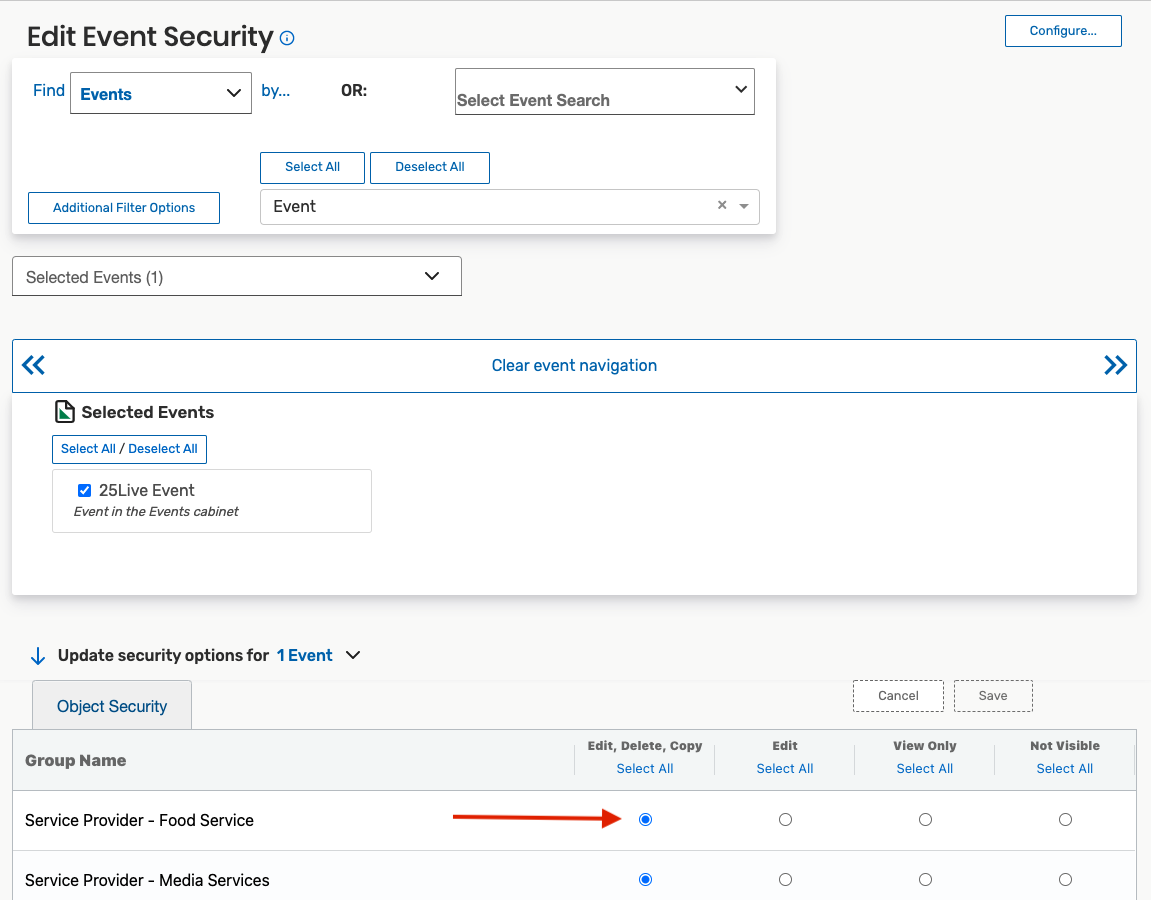Set Food Service to View Only
Screen dimensions: 1151x900
click(x=925, y=820)
